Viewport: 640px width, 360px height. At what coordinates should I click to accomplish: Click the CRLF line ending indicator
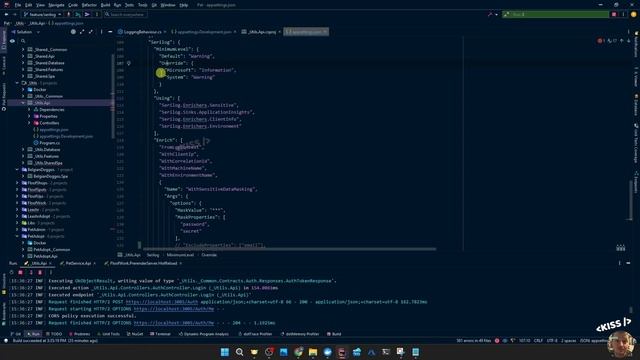538,340
